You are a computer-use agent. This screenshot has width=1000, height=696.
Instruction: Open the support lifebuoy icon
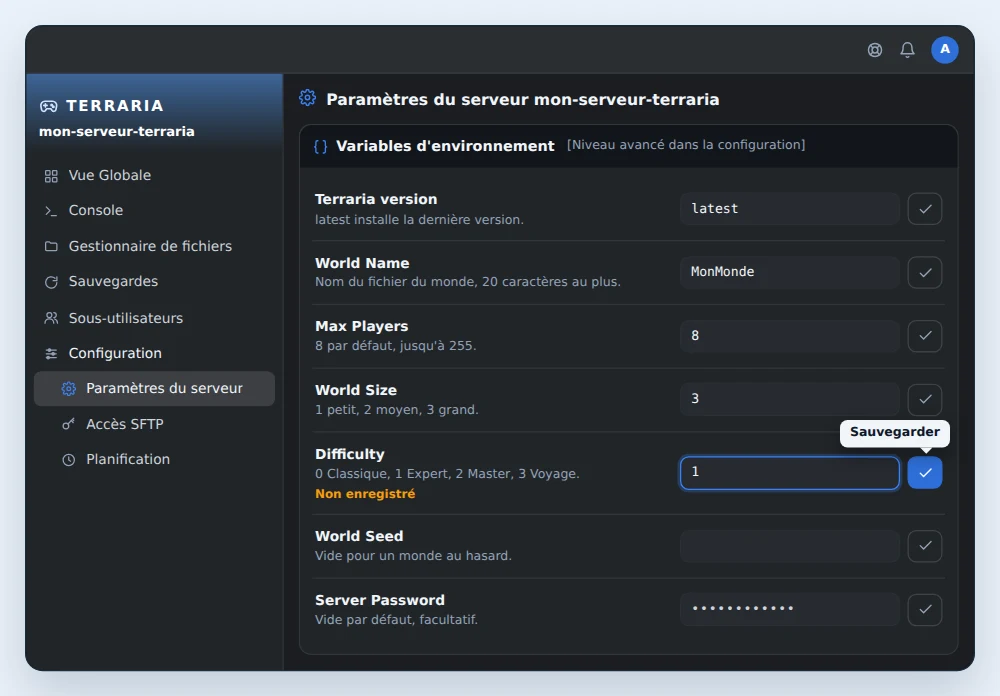(875, 50)
